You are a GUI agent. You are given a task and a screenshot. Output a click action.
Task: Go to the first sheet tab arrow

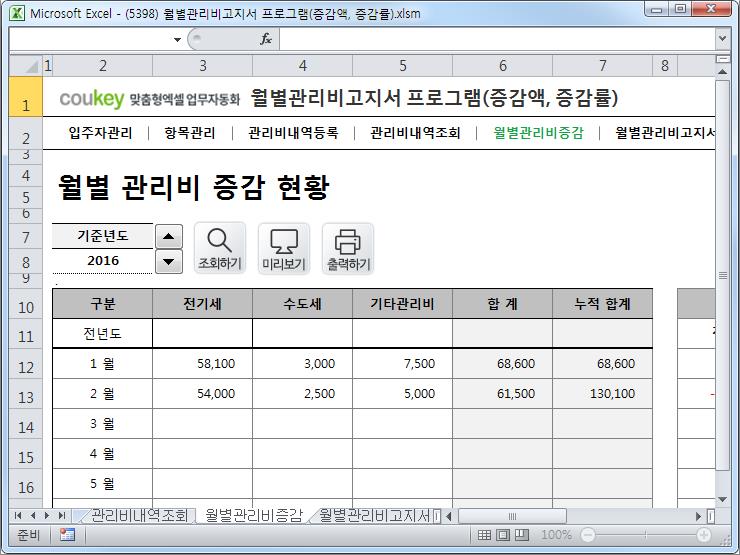pyautogui.click(x=18, y=516)
